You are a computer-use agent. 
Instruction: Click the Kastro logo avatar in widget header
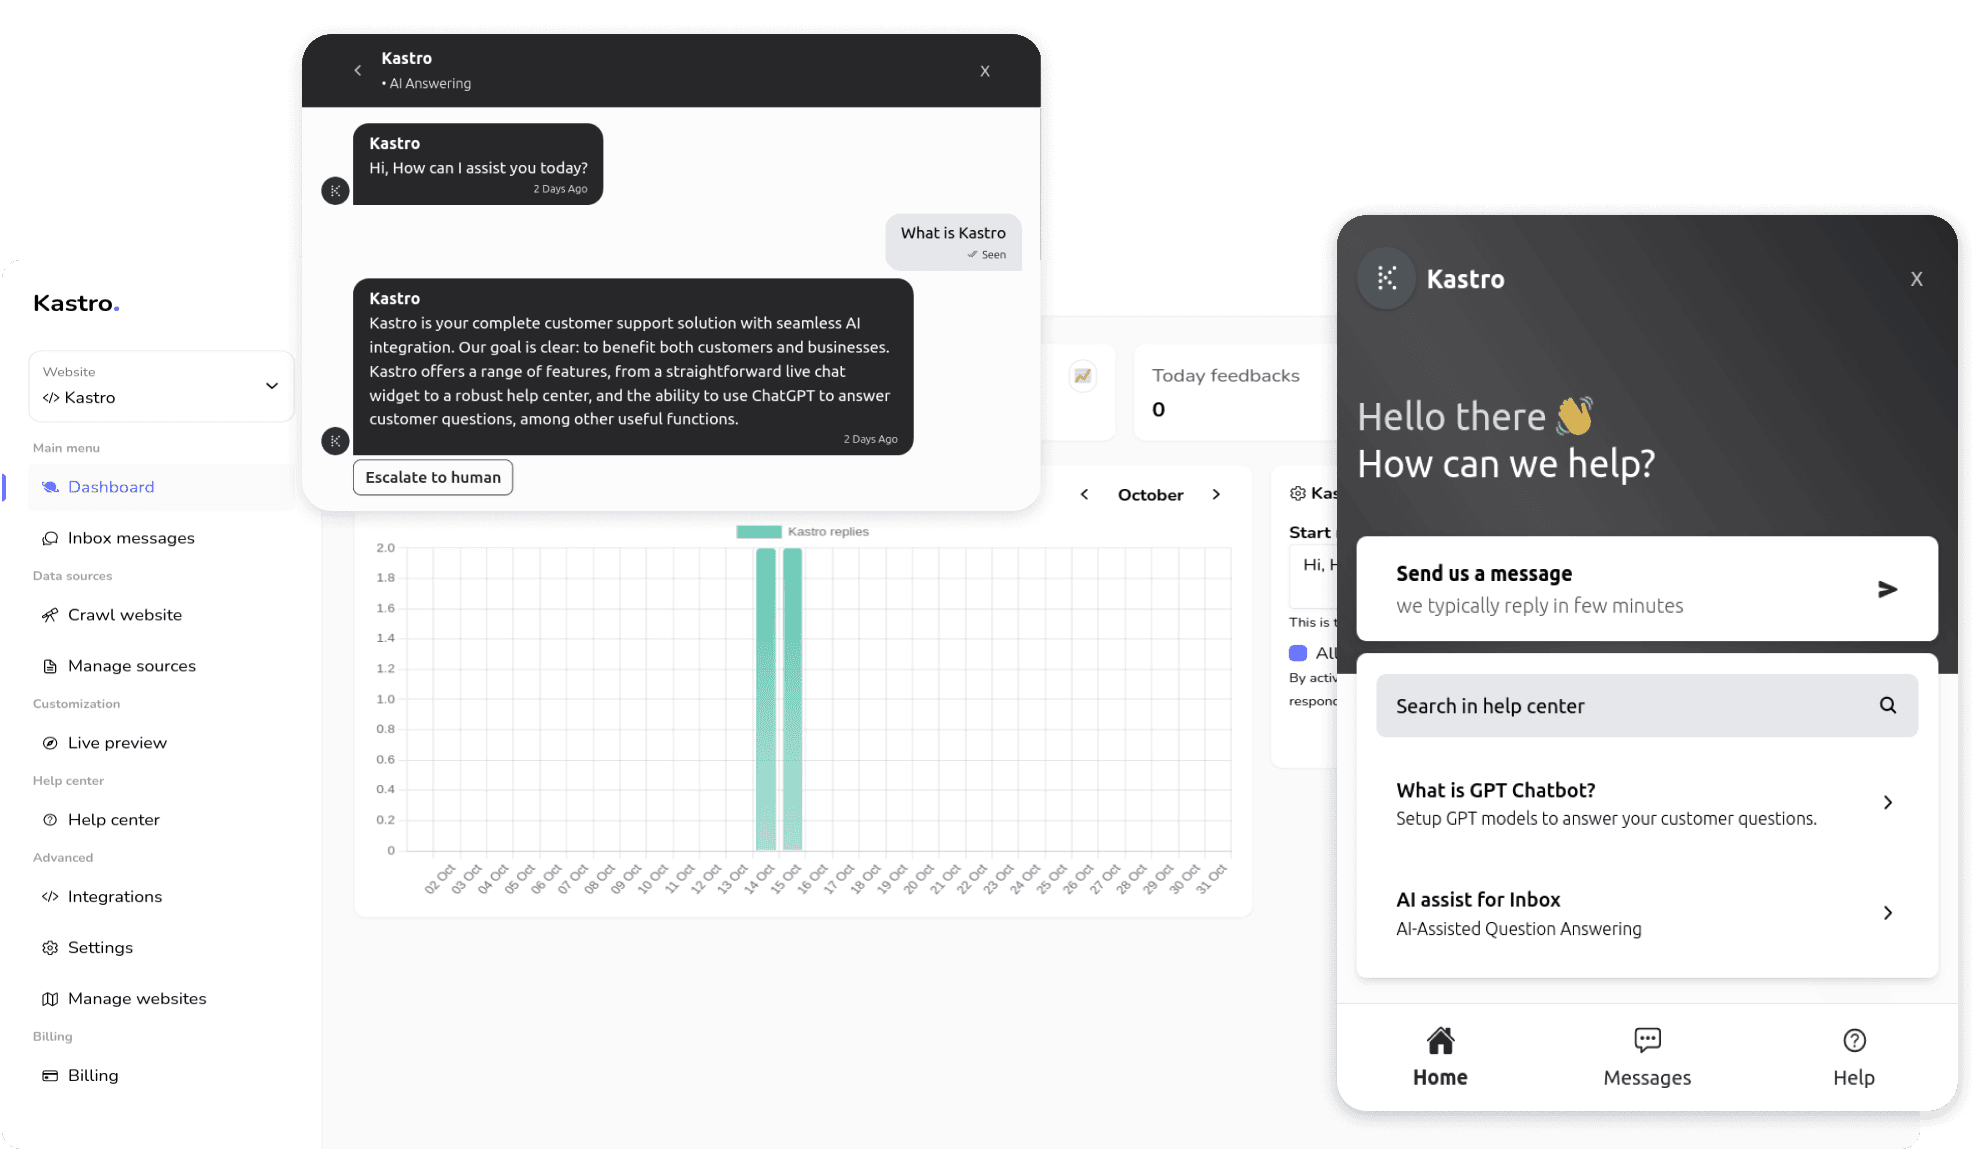(1386, 278)
